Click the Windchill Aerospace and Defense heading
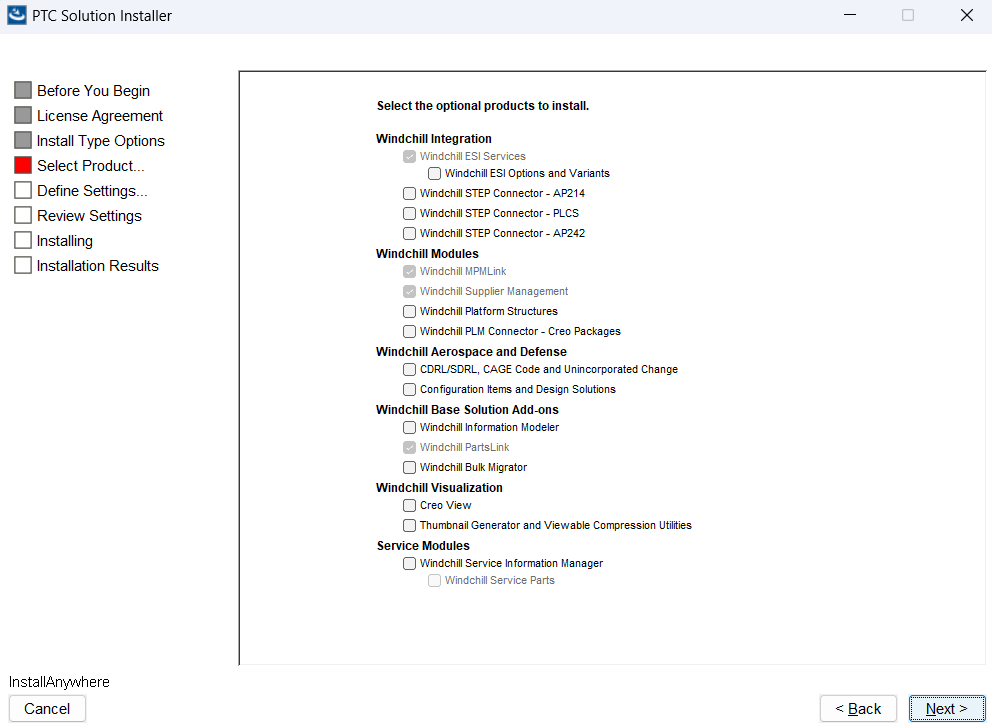The height and width of the screenshot is (728, 992). coord(471,352)
